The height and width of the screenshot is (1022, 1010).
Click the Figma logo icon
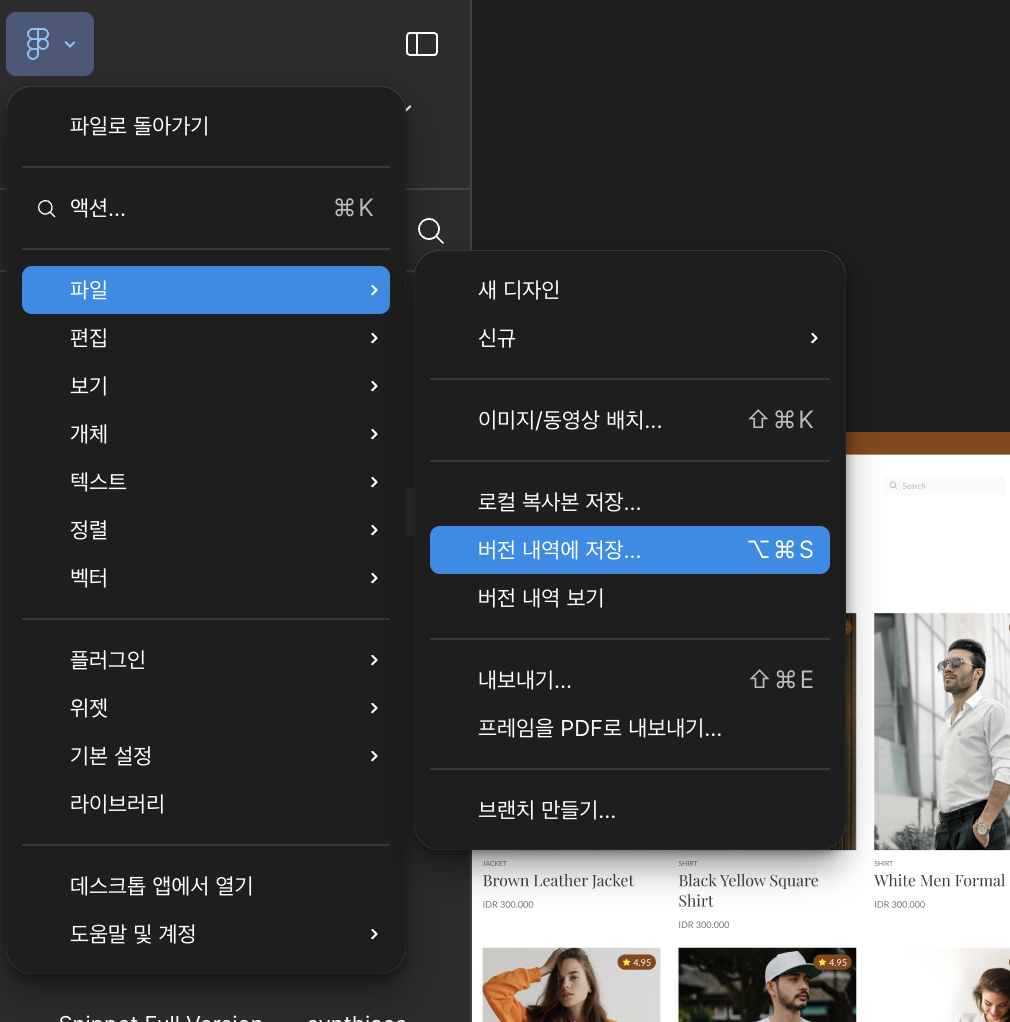coord(38,44)
